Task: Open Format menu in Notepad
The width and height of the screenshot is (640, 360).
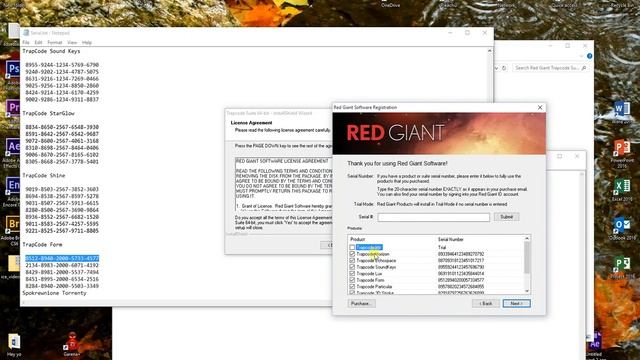Action: 55,42
